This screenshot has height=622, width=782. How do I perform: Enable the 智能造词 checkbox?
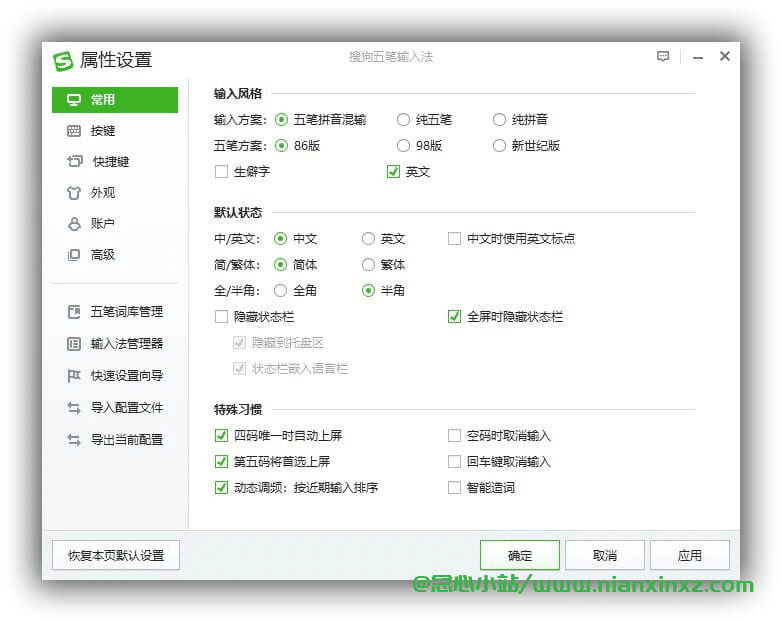454,487
